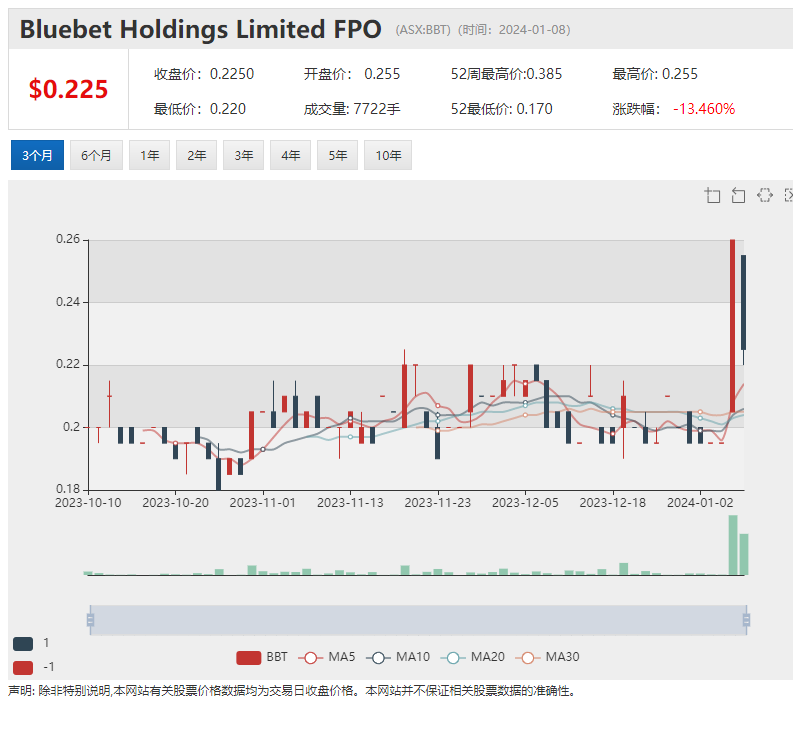Toggle MA20 legend entry
Viewport: 805px width, 737px height.
(x=473, y=657)
